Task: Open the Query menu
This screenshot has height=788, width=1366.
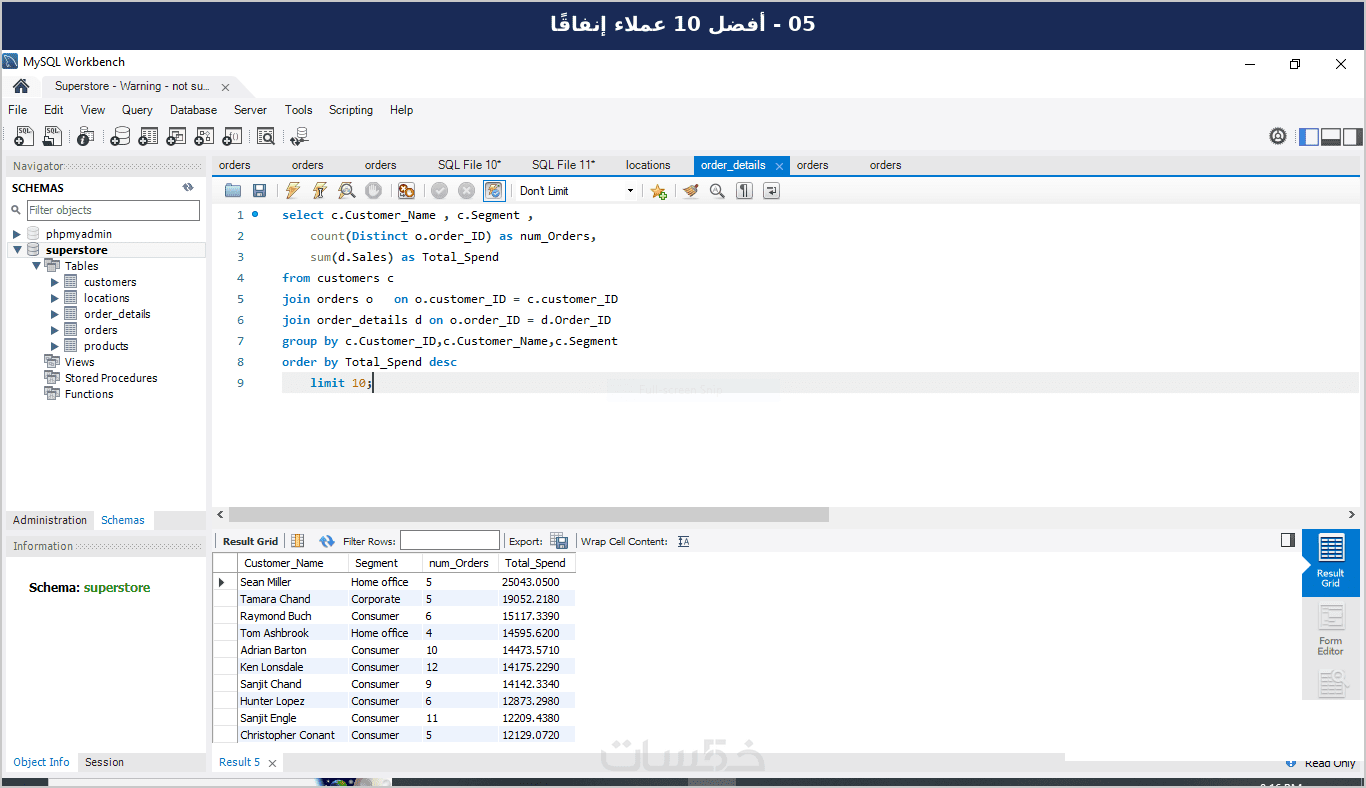Action: point(137,110)
